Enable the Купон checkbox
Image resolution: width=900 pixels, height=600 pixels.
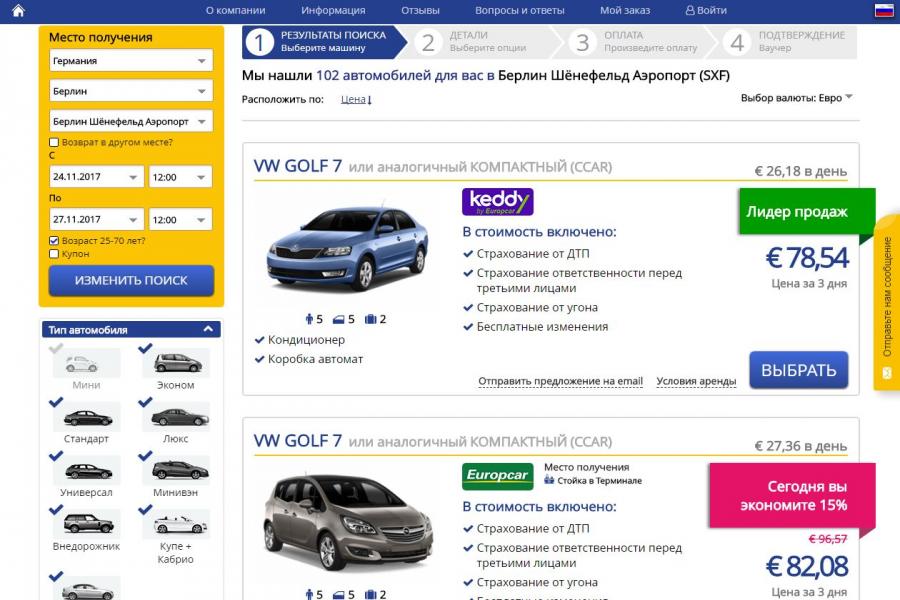(x=54, y=254)
